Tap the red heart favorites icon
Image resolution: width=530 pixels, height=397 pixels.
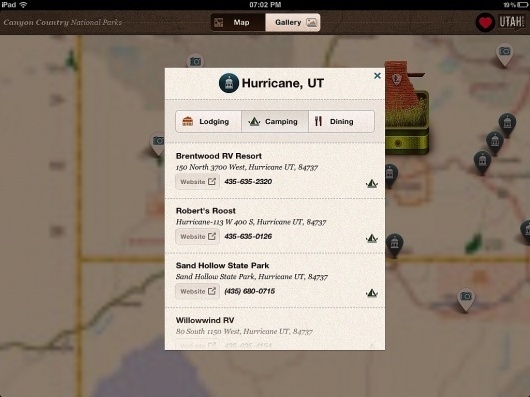[x=485, y=23]
